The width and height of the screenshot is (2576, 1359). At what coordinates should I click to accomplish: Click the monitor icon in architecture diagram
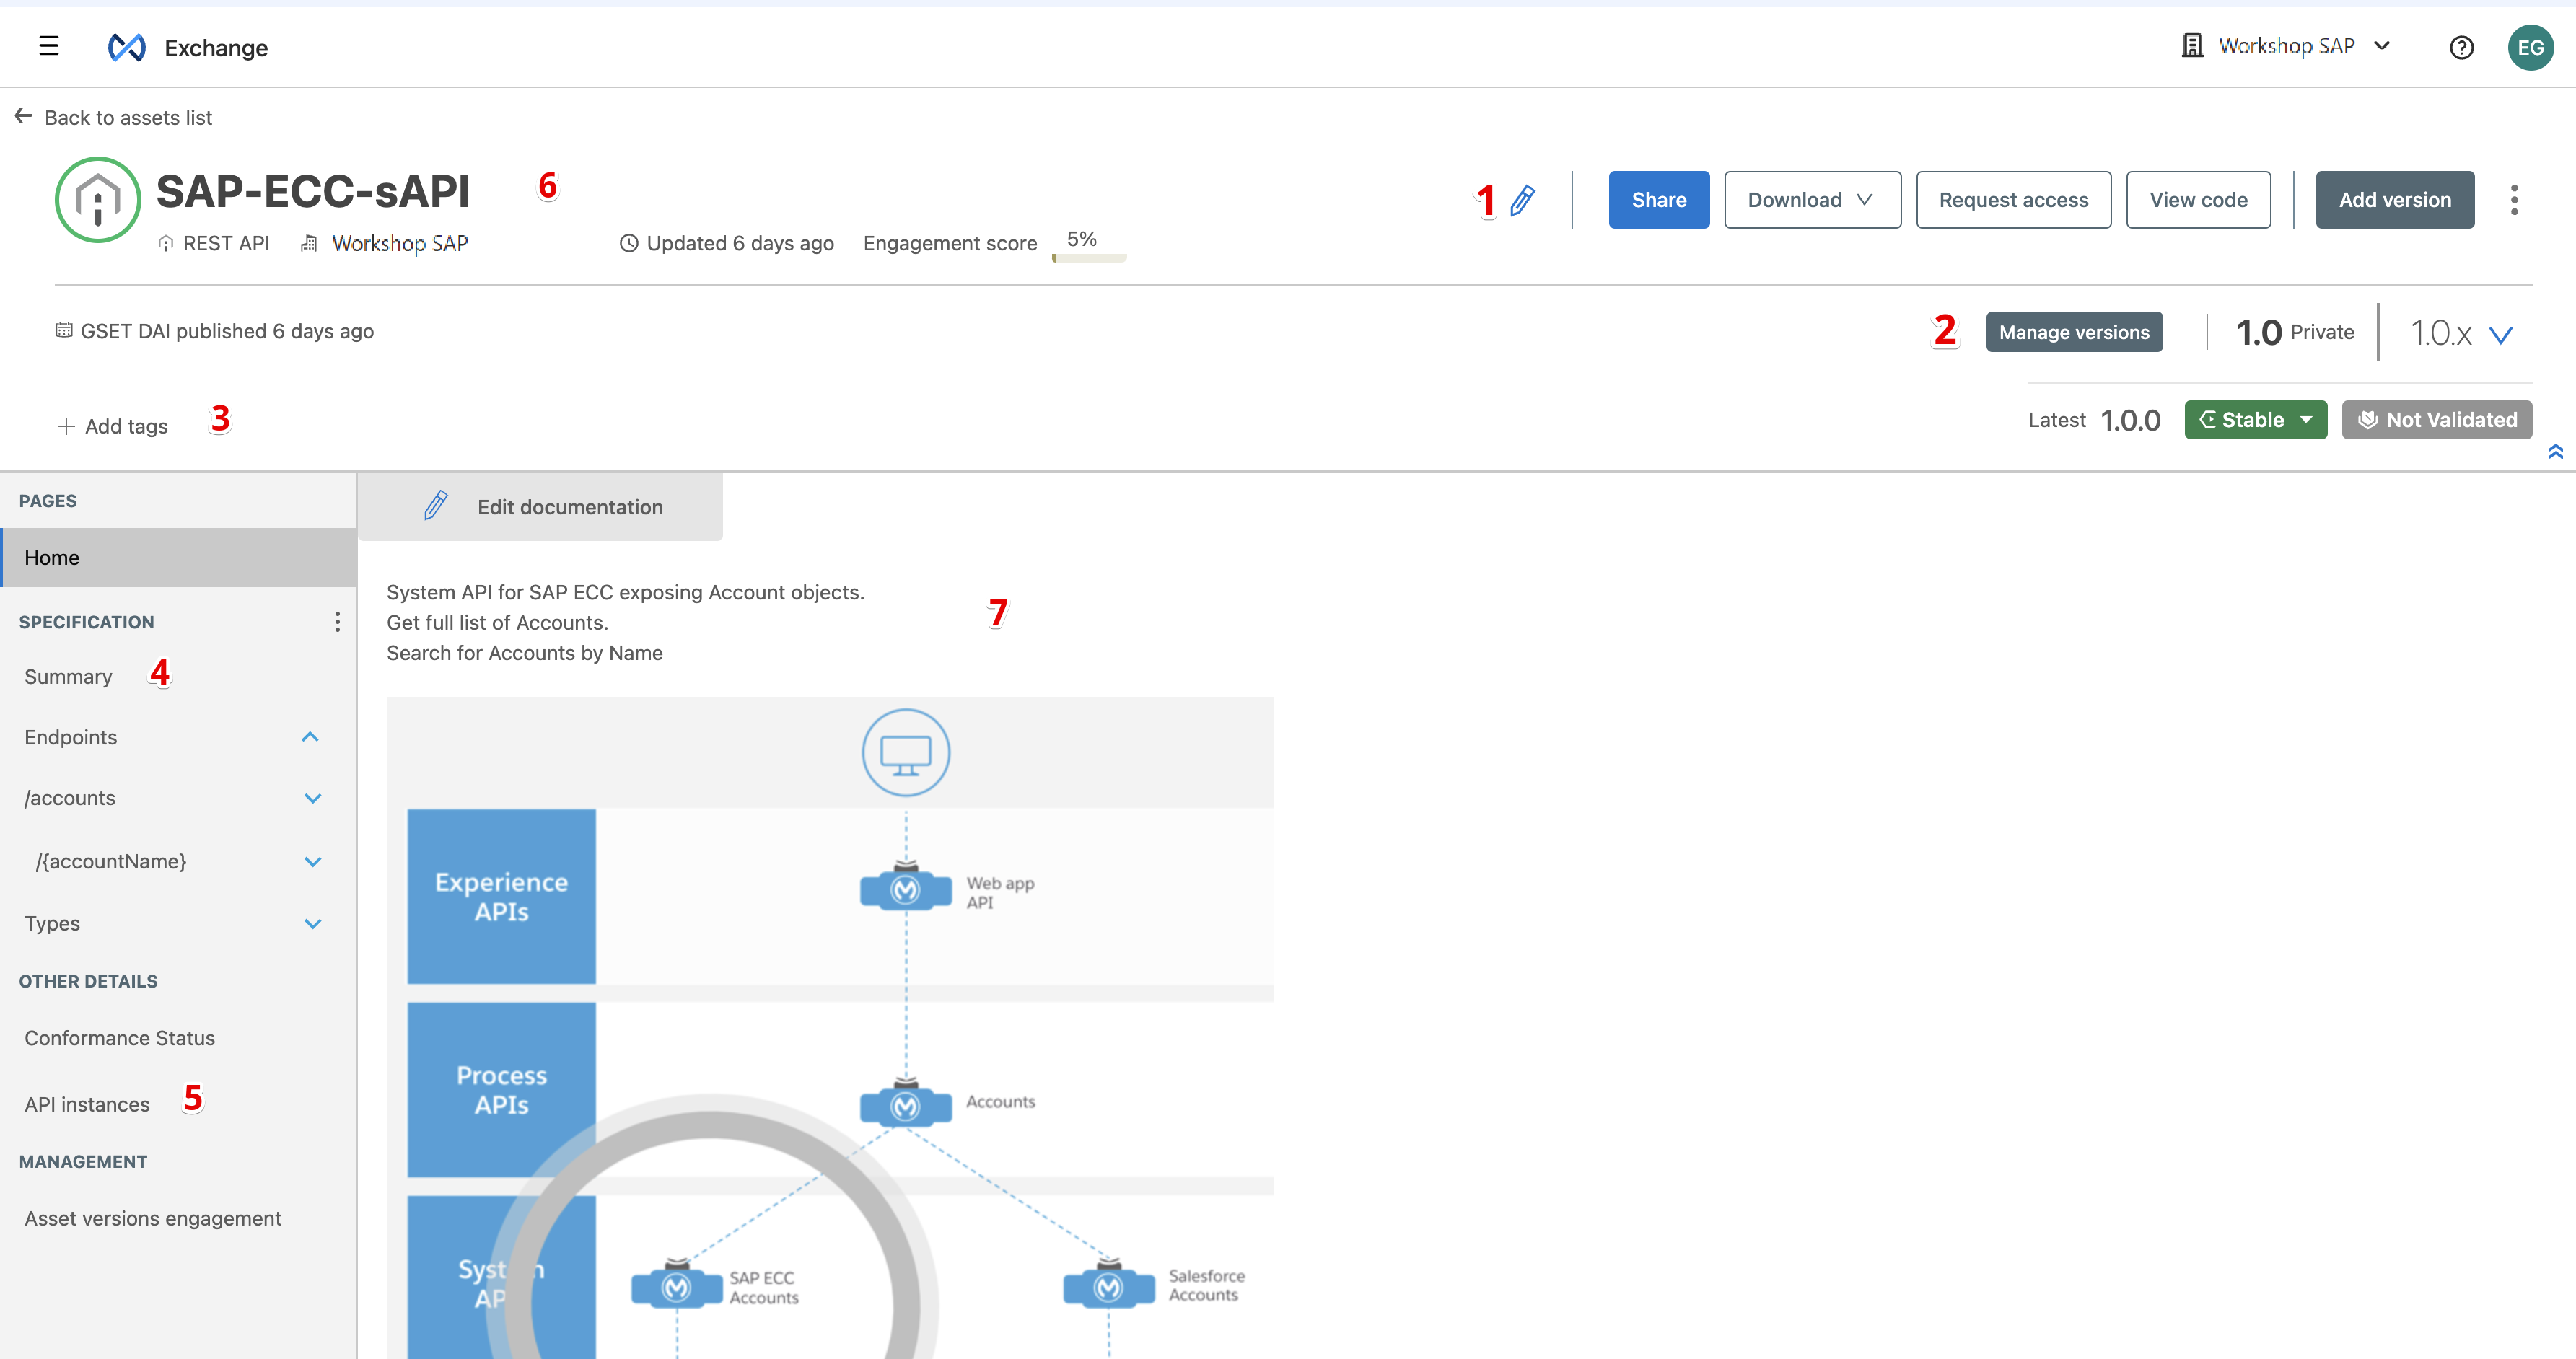click(906, 752)
